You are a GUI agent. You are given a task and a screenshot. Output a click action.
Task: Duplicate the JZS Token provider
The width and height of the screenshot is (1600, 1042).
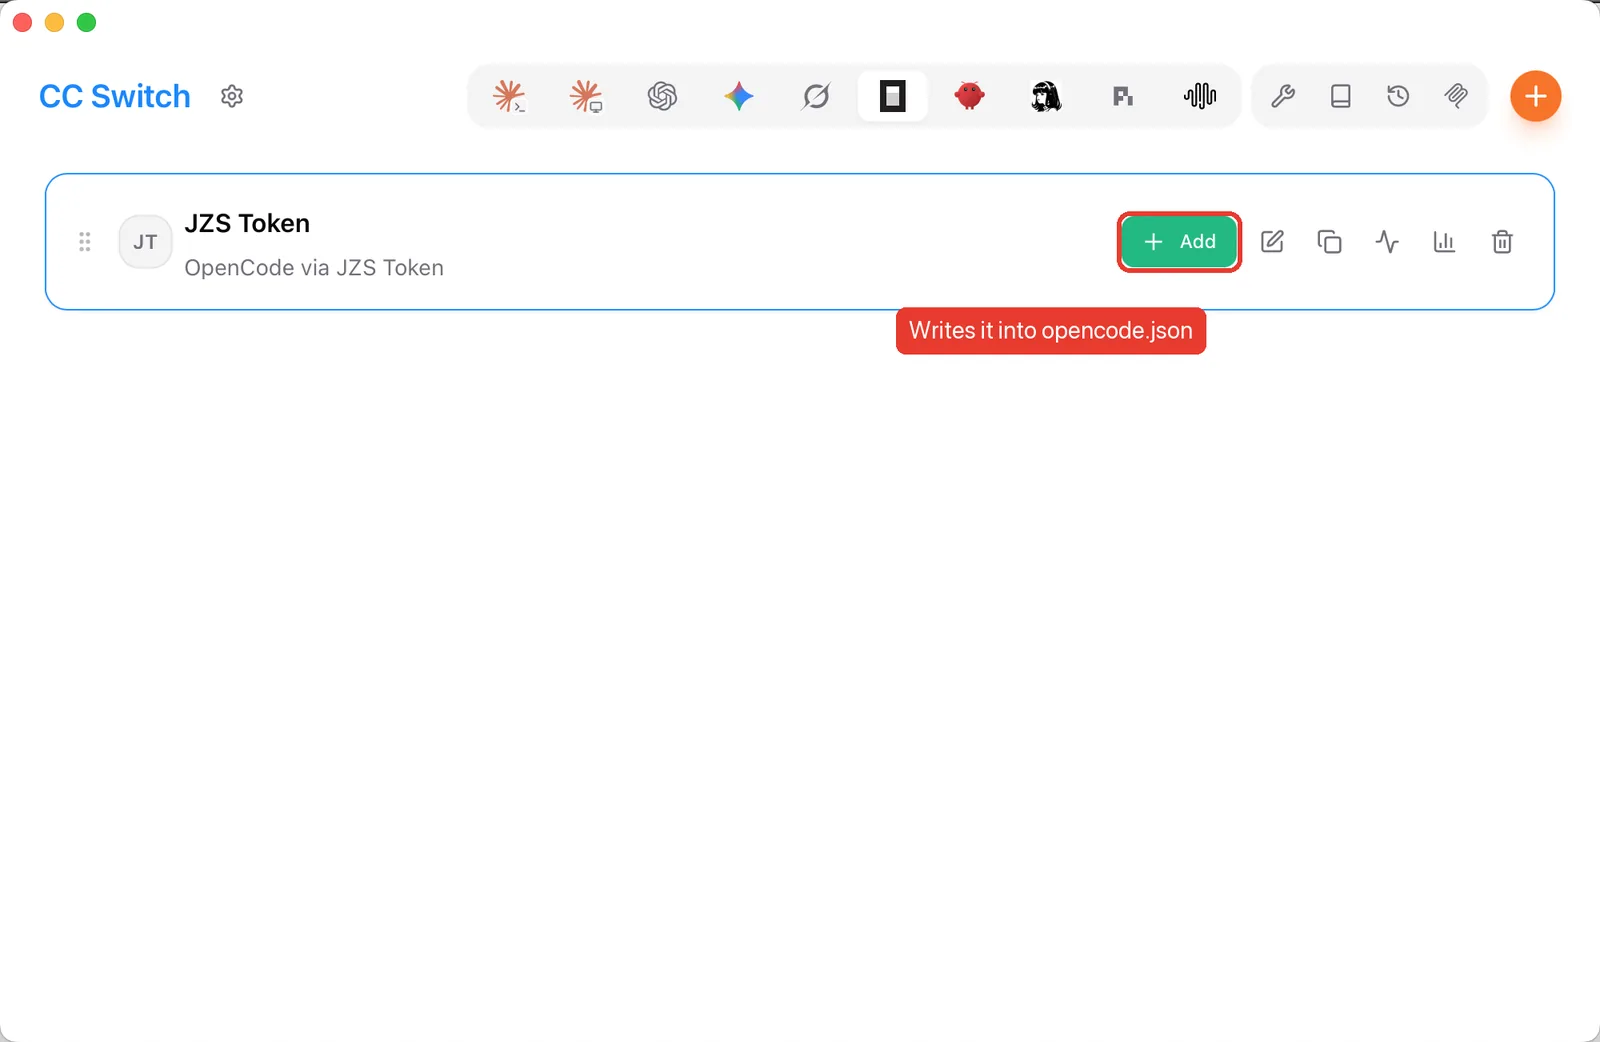tap(1329, 242)
